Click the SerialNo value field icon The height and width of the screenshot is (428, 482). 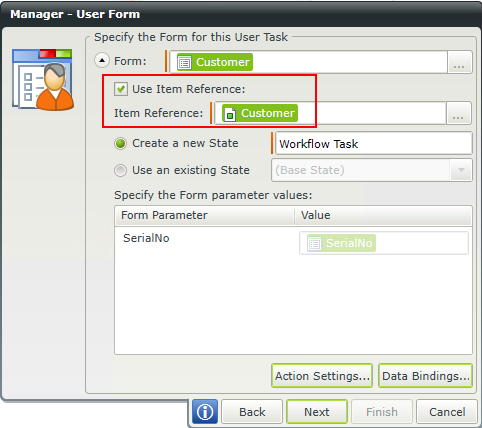click(314, 243)
